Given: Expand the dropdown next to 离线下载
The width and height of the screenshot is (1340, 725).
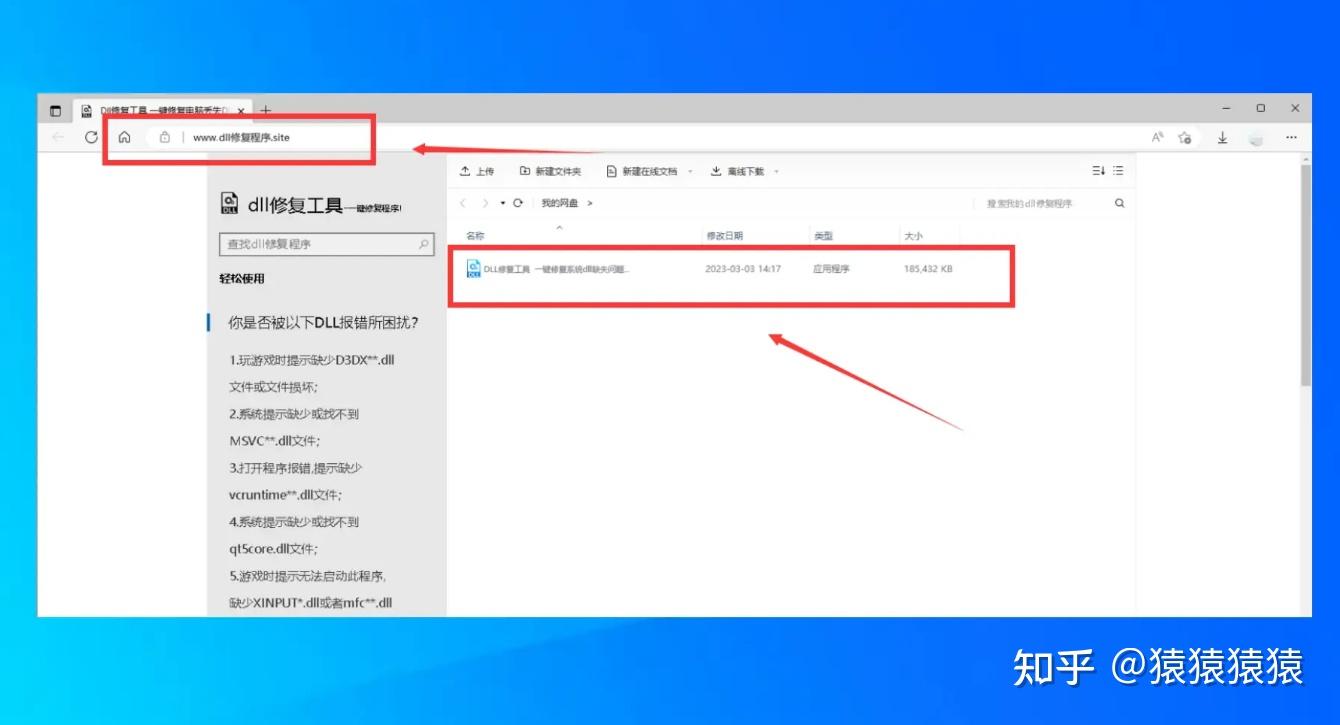Looking at the screenshot, I should (773, 171).
